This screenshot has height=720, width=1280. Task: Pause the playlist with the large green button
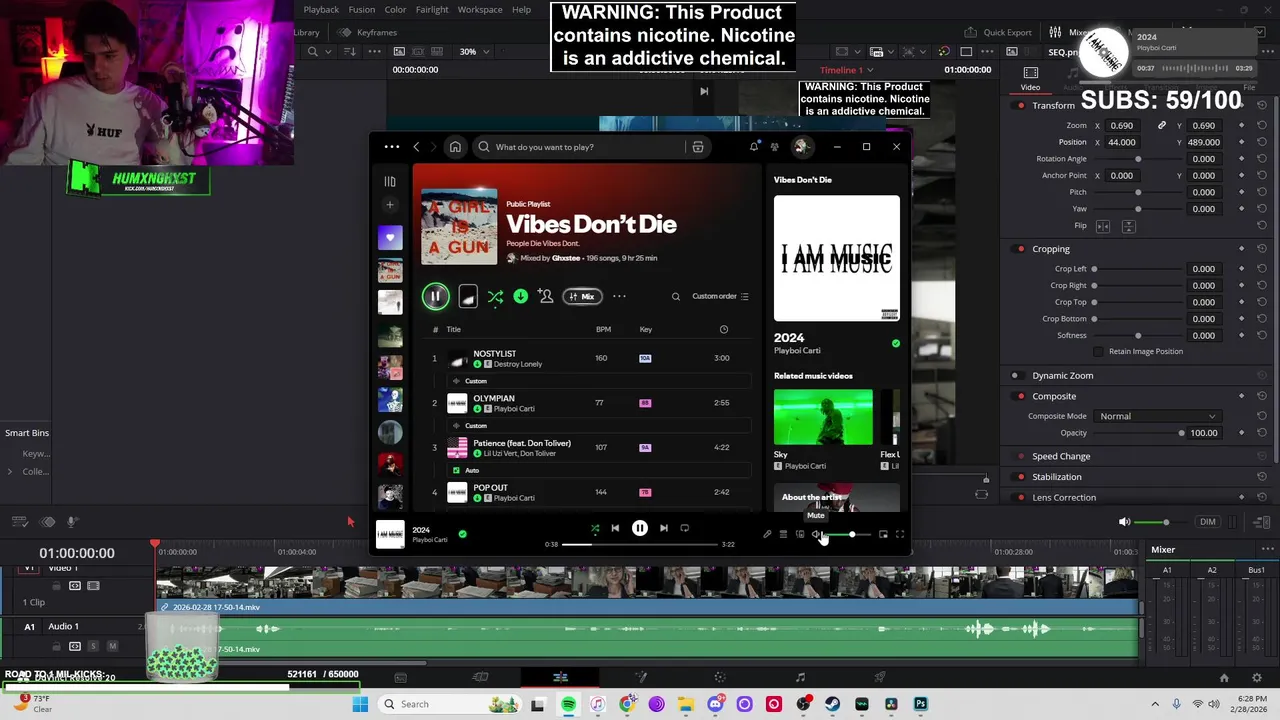click(435, 296)
